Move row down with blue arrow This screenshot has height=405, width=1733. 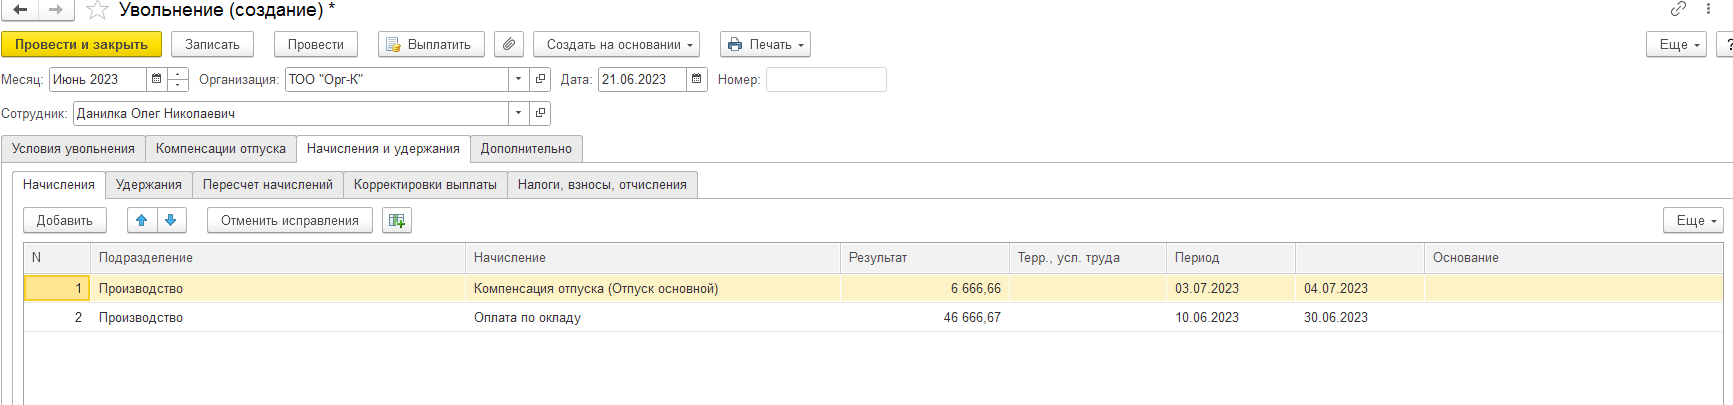coord(171,221)
